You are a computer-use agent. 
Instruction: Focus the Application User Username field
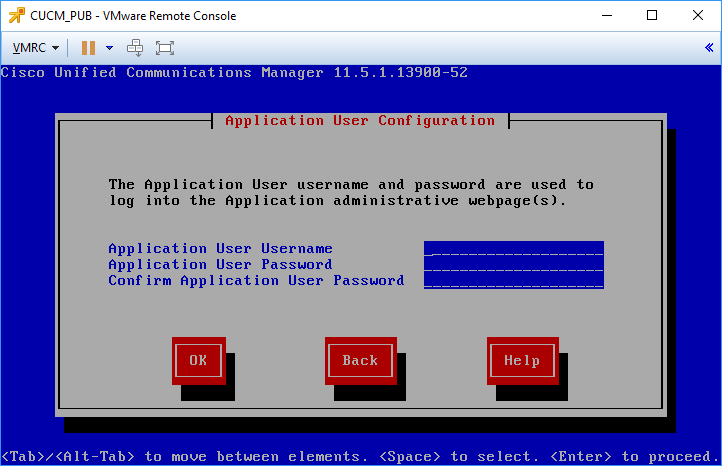(513, 249)
